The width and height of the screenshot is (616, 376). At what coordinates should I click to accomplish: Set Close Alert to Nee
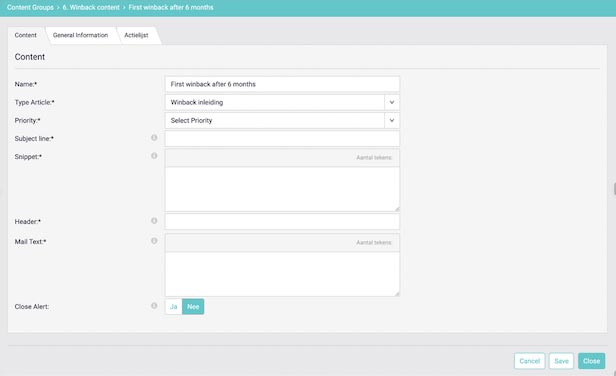pos(193,306)
